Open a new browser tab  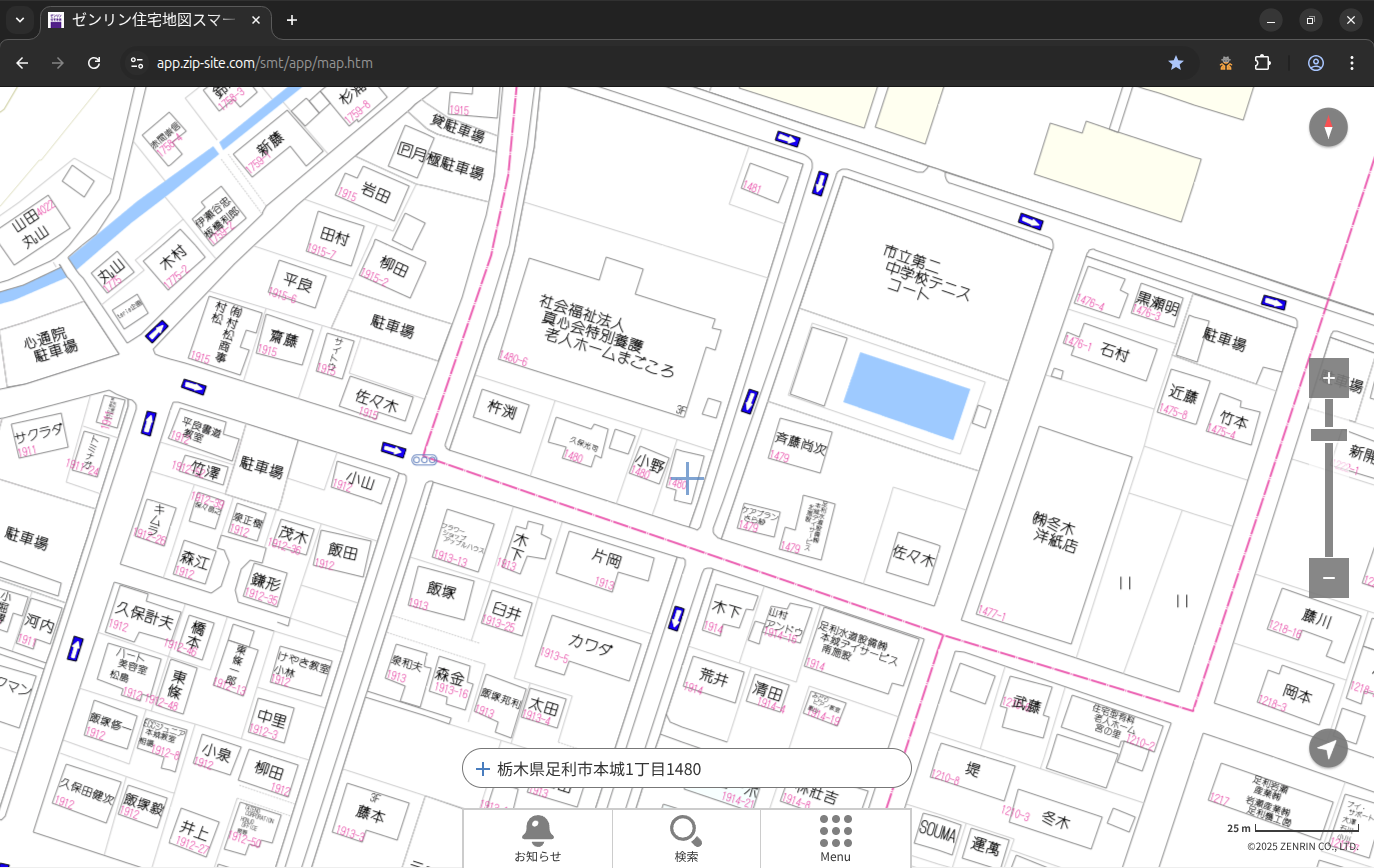[x=292, y=20]
